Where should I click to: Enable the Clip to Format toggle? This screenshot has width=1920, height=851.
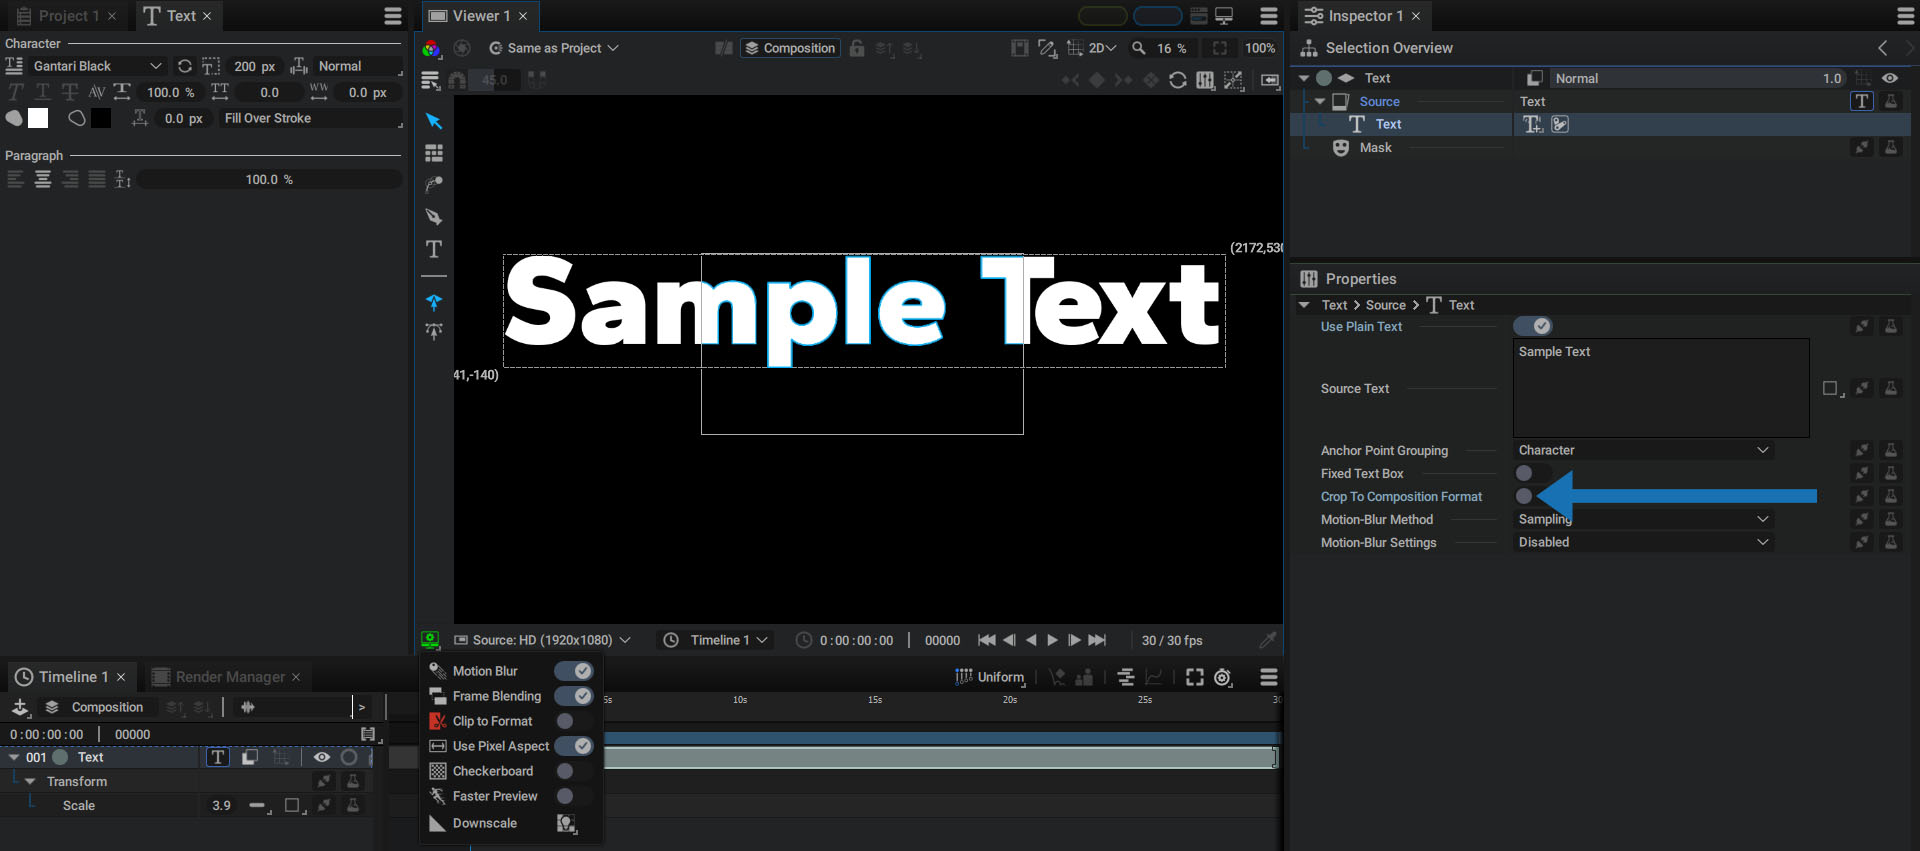click(x=574, y=721)
